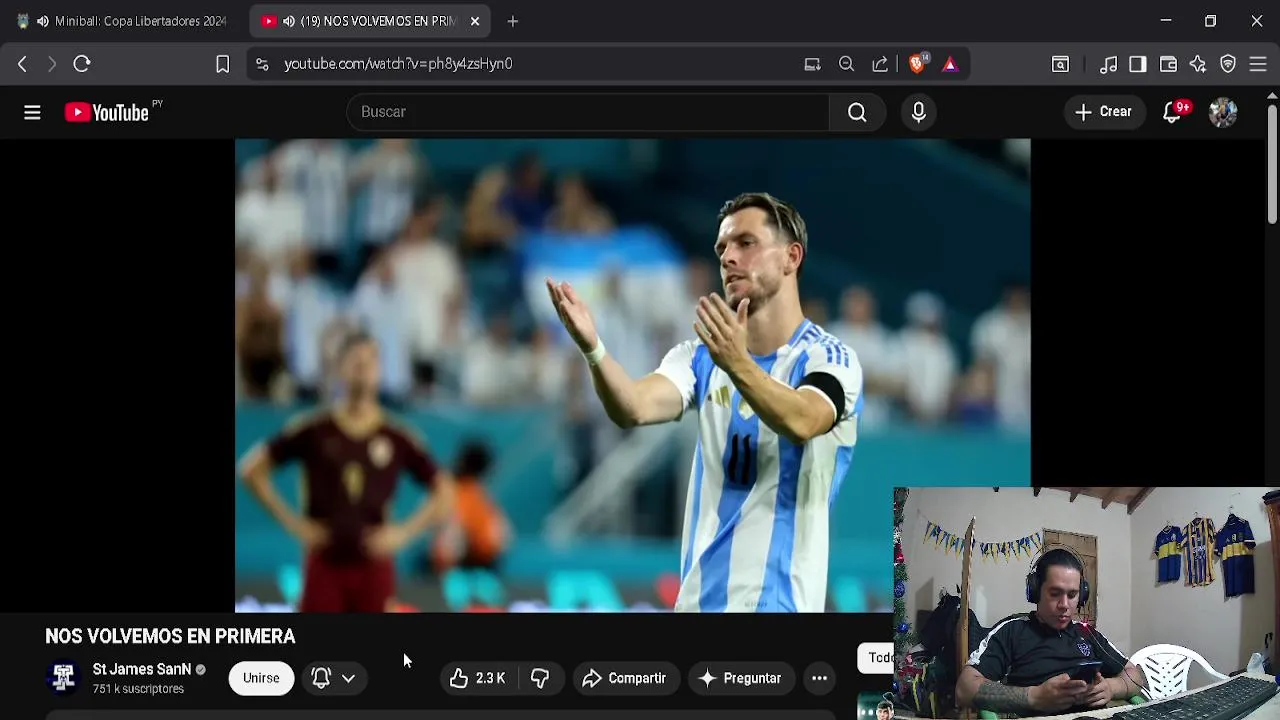Open the zoom level magnifier
The height and width of the screenshot is (720, 1280).
coord(846,64)
